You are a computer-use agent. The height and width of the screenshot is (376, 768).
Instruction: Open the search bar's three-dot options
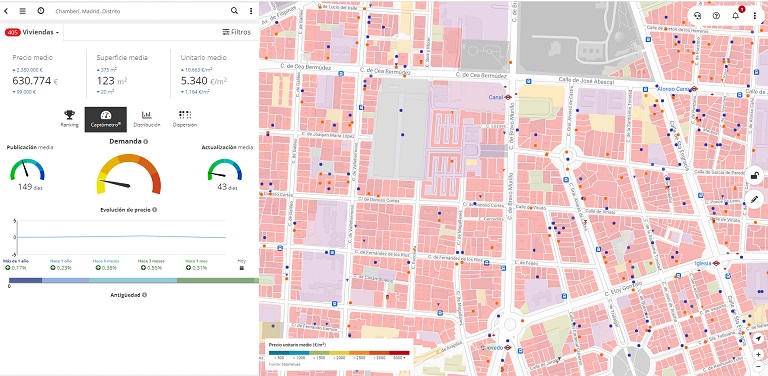[x=251, y=11]
